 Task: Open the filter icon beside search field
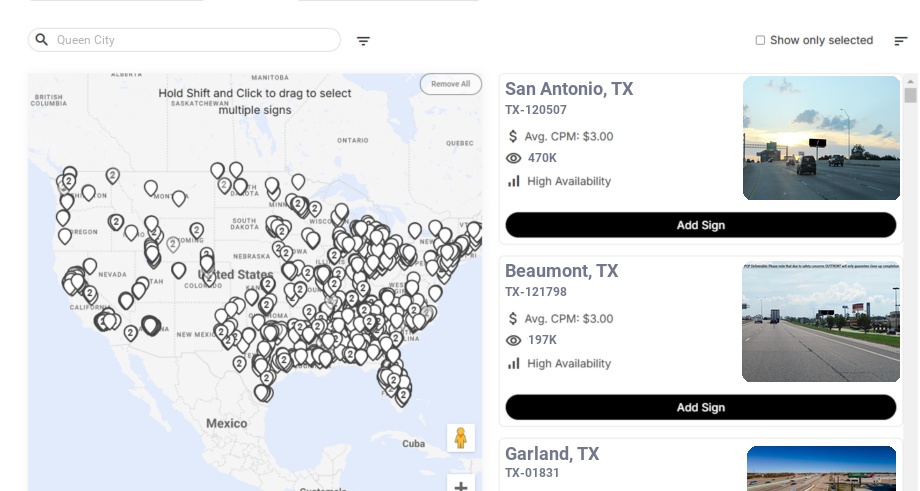pyautogui.click(x=364, y=41)
